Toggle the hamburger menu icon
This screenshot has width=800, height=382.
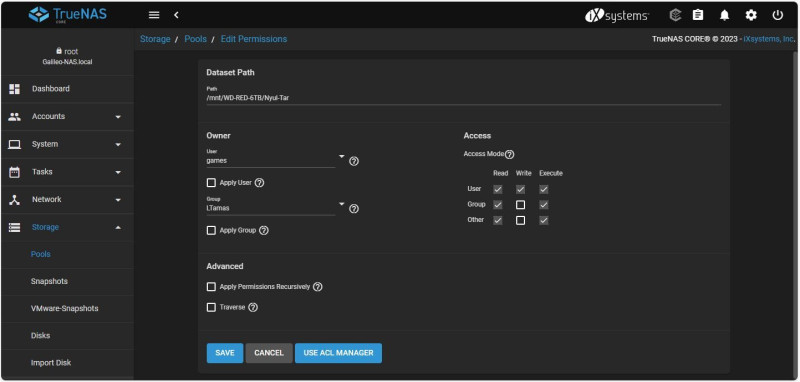tap(154, 15)
